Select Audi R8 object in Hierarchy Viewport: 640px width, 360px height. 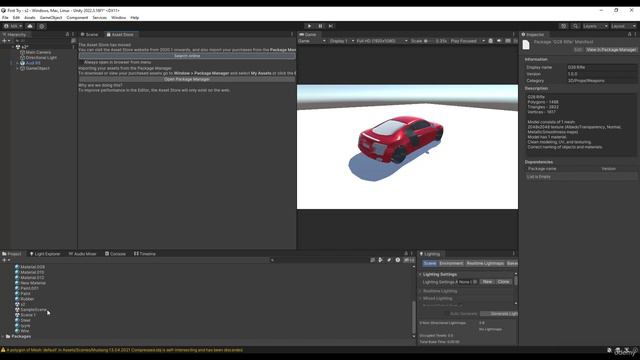(x=33, y=63)
